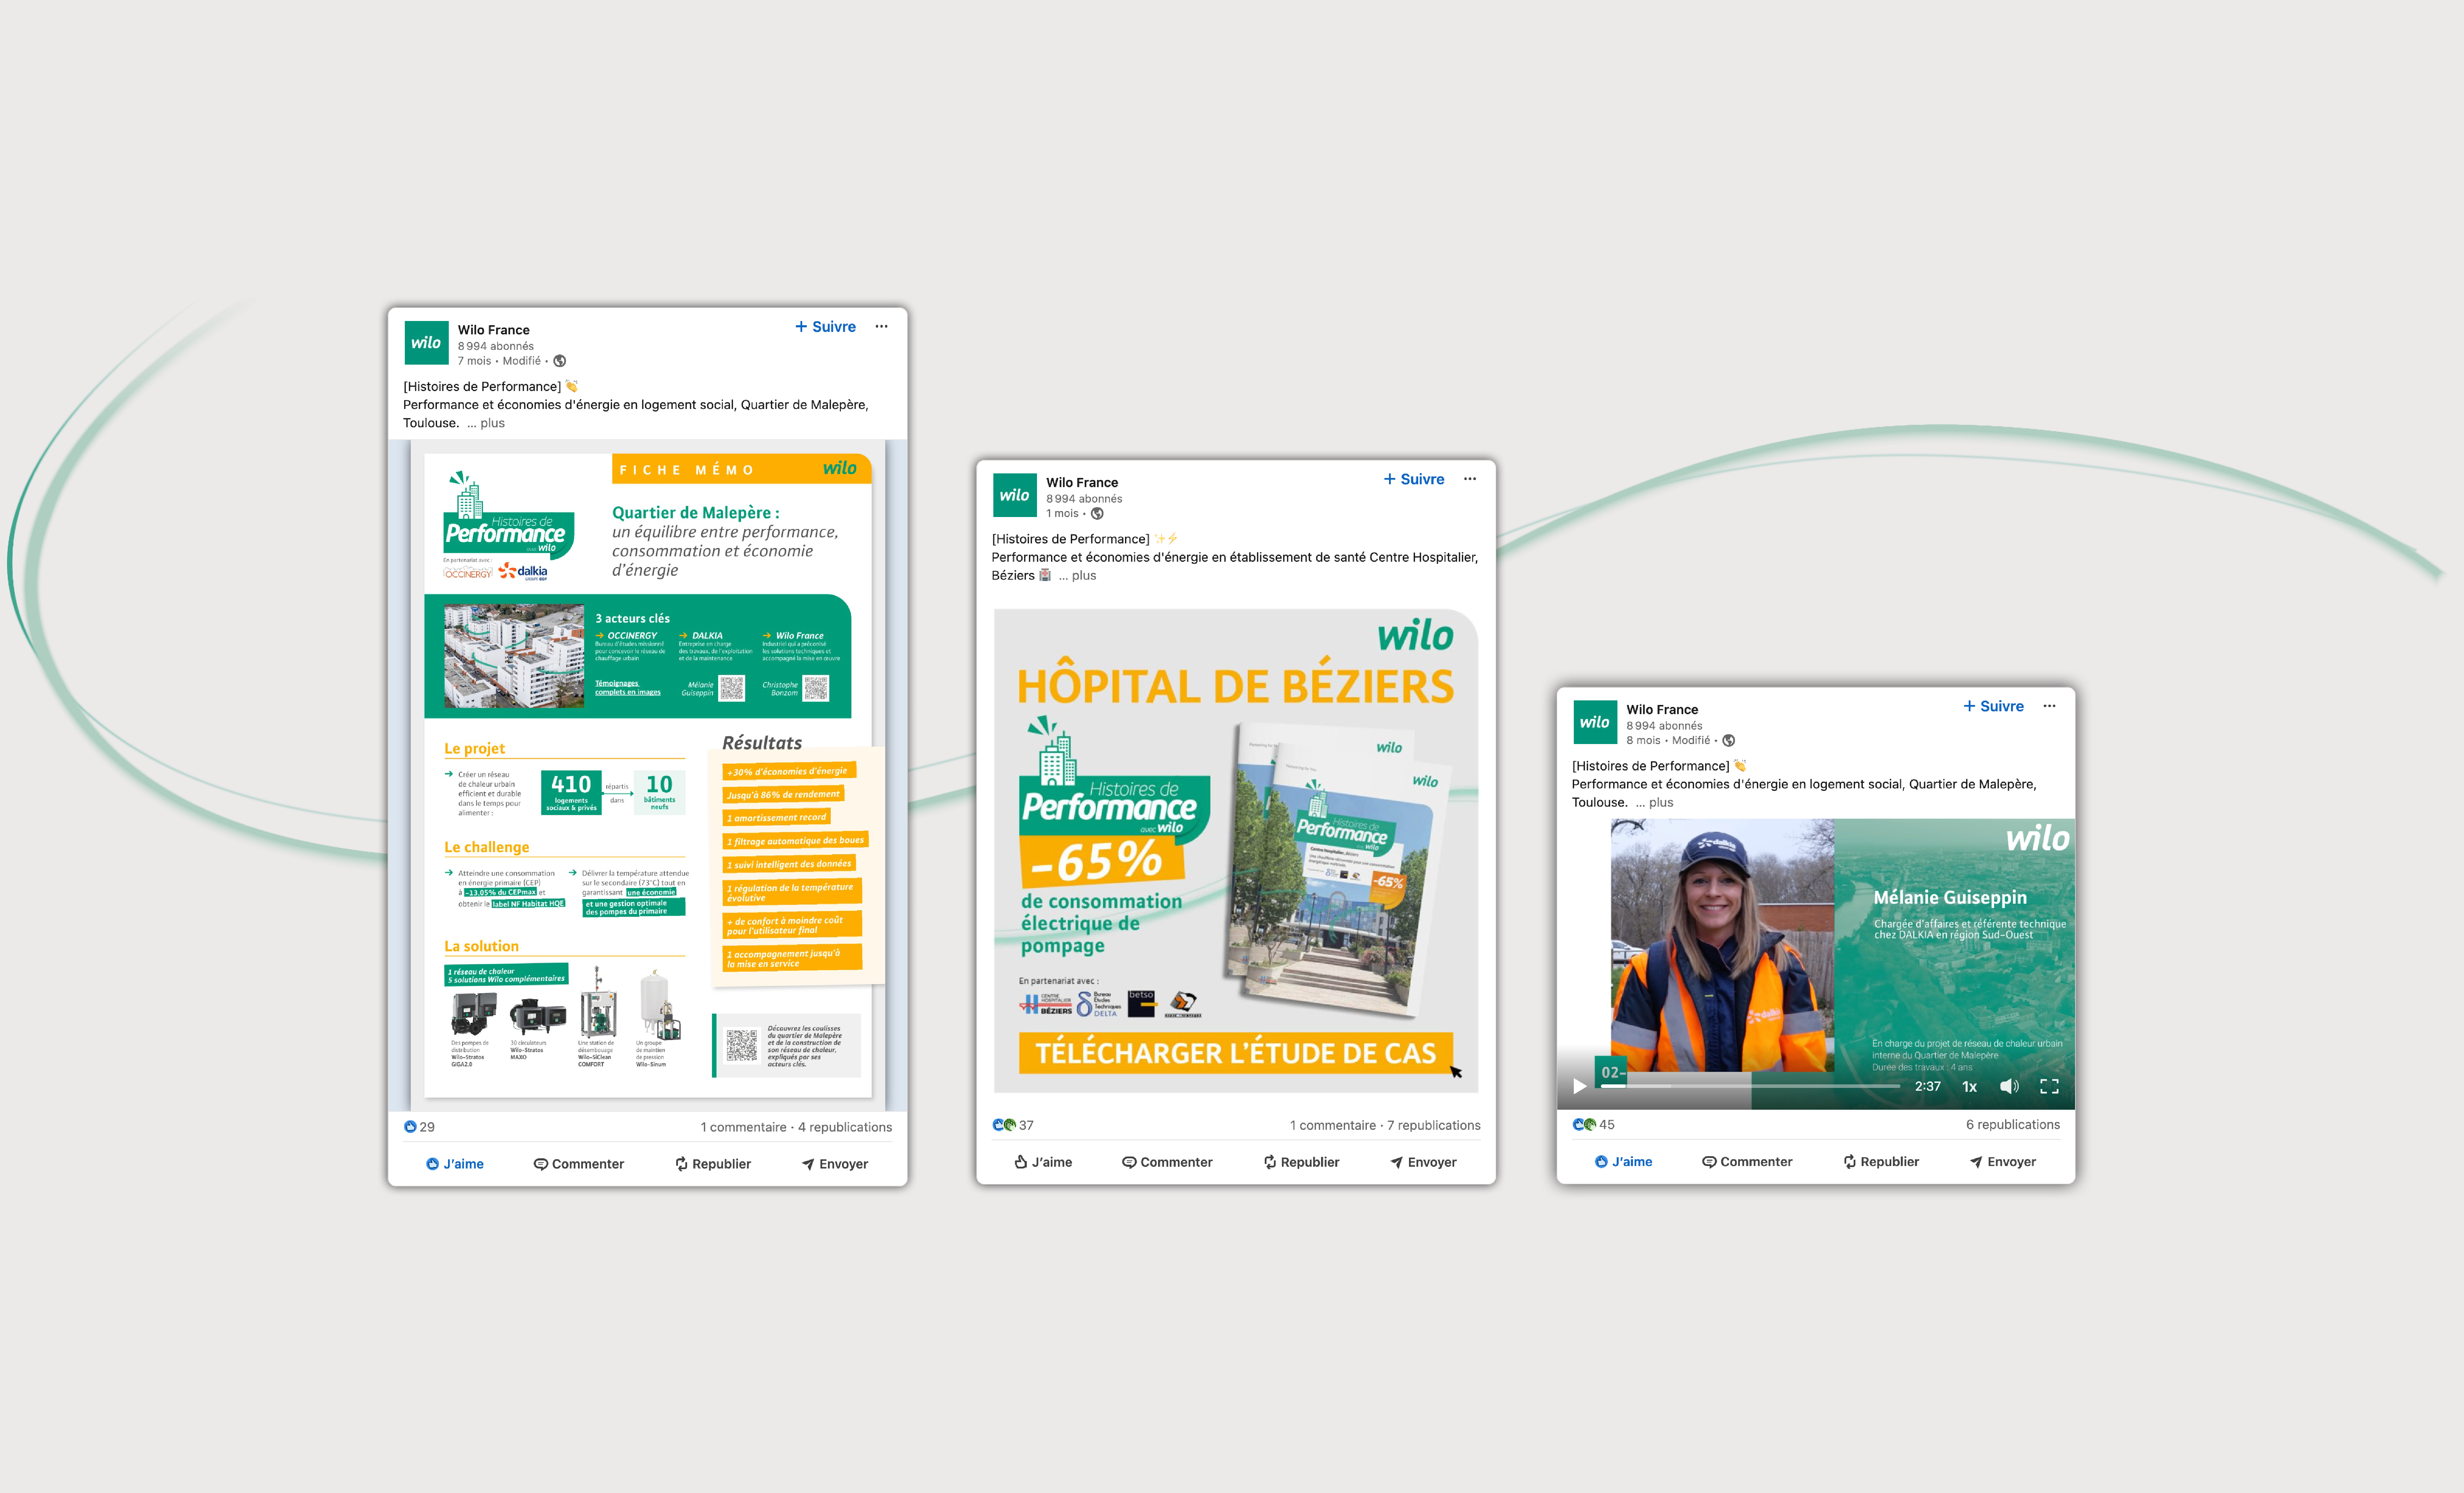Click Commenter on the Béziers post

click(1167, 1162)
